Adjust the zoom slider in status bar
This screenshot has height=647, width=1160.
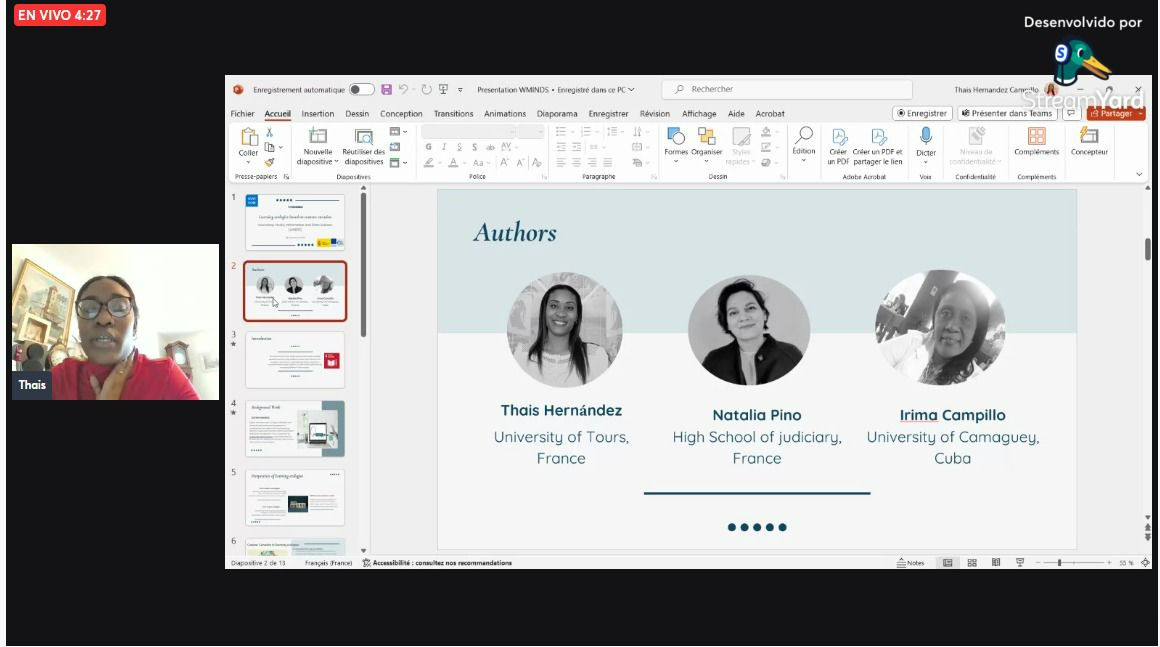pyautogui.click(x=1059, y=563)
